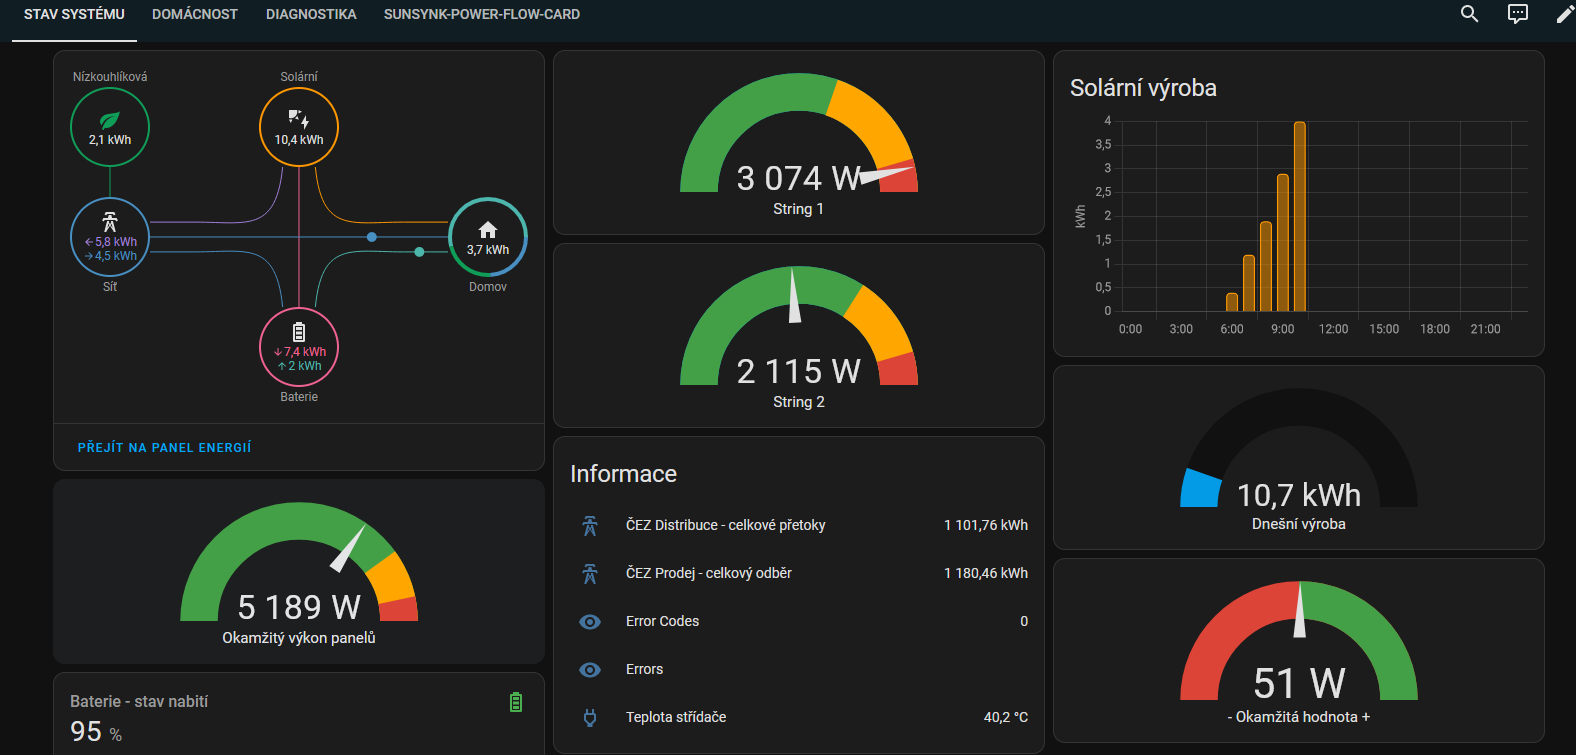The height and width of the screenshot is (755, 1576).
Task: Open the Okamžitý výkon panelů gauge
Action: click(x=298, y=573)
